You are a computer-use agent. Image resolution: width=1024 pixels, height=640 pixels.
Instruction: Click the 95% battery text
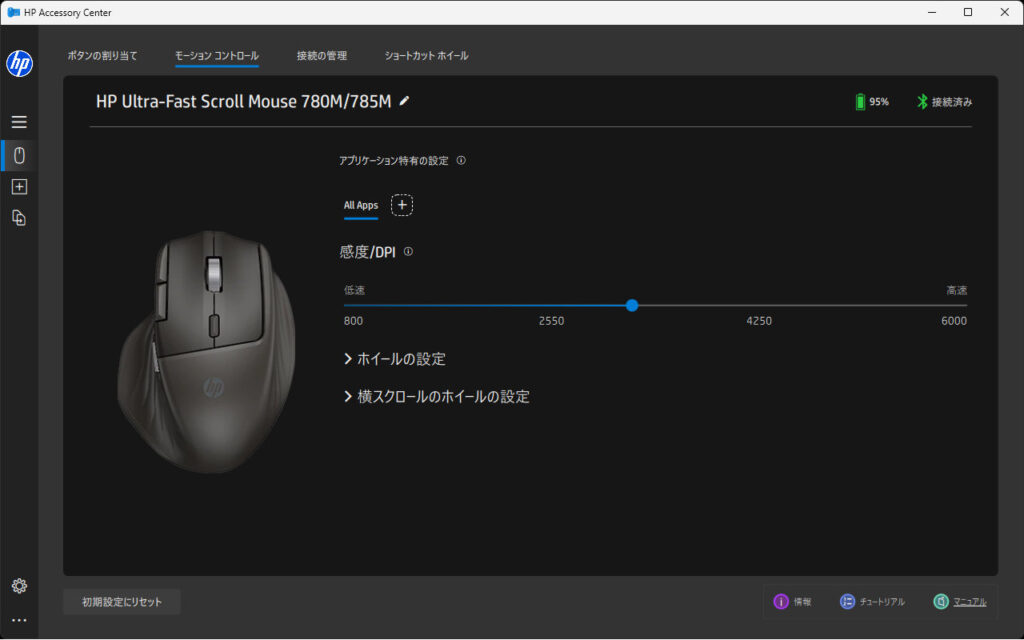(879, 102)
